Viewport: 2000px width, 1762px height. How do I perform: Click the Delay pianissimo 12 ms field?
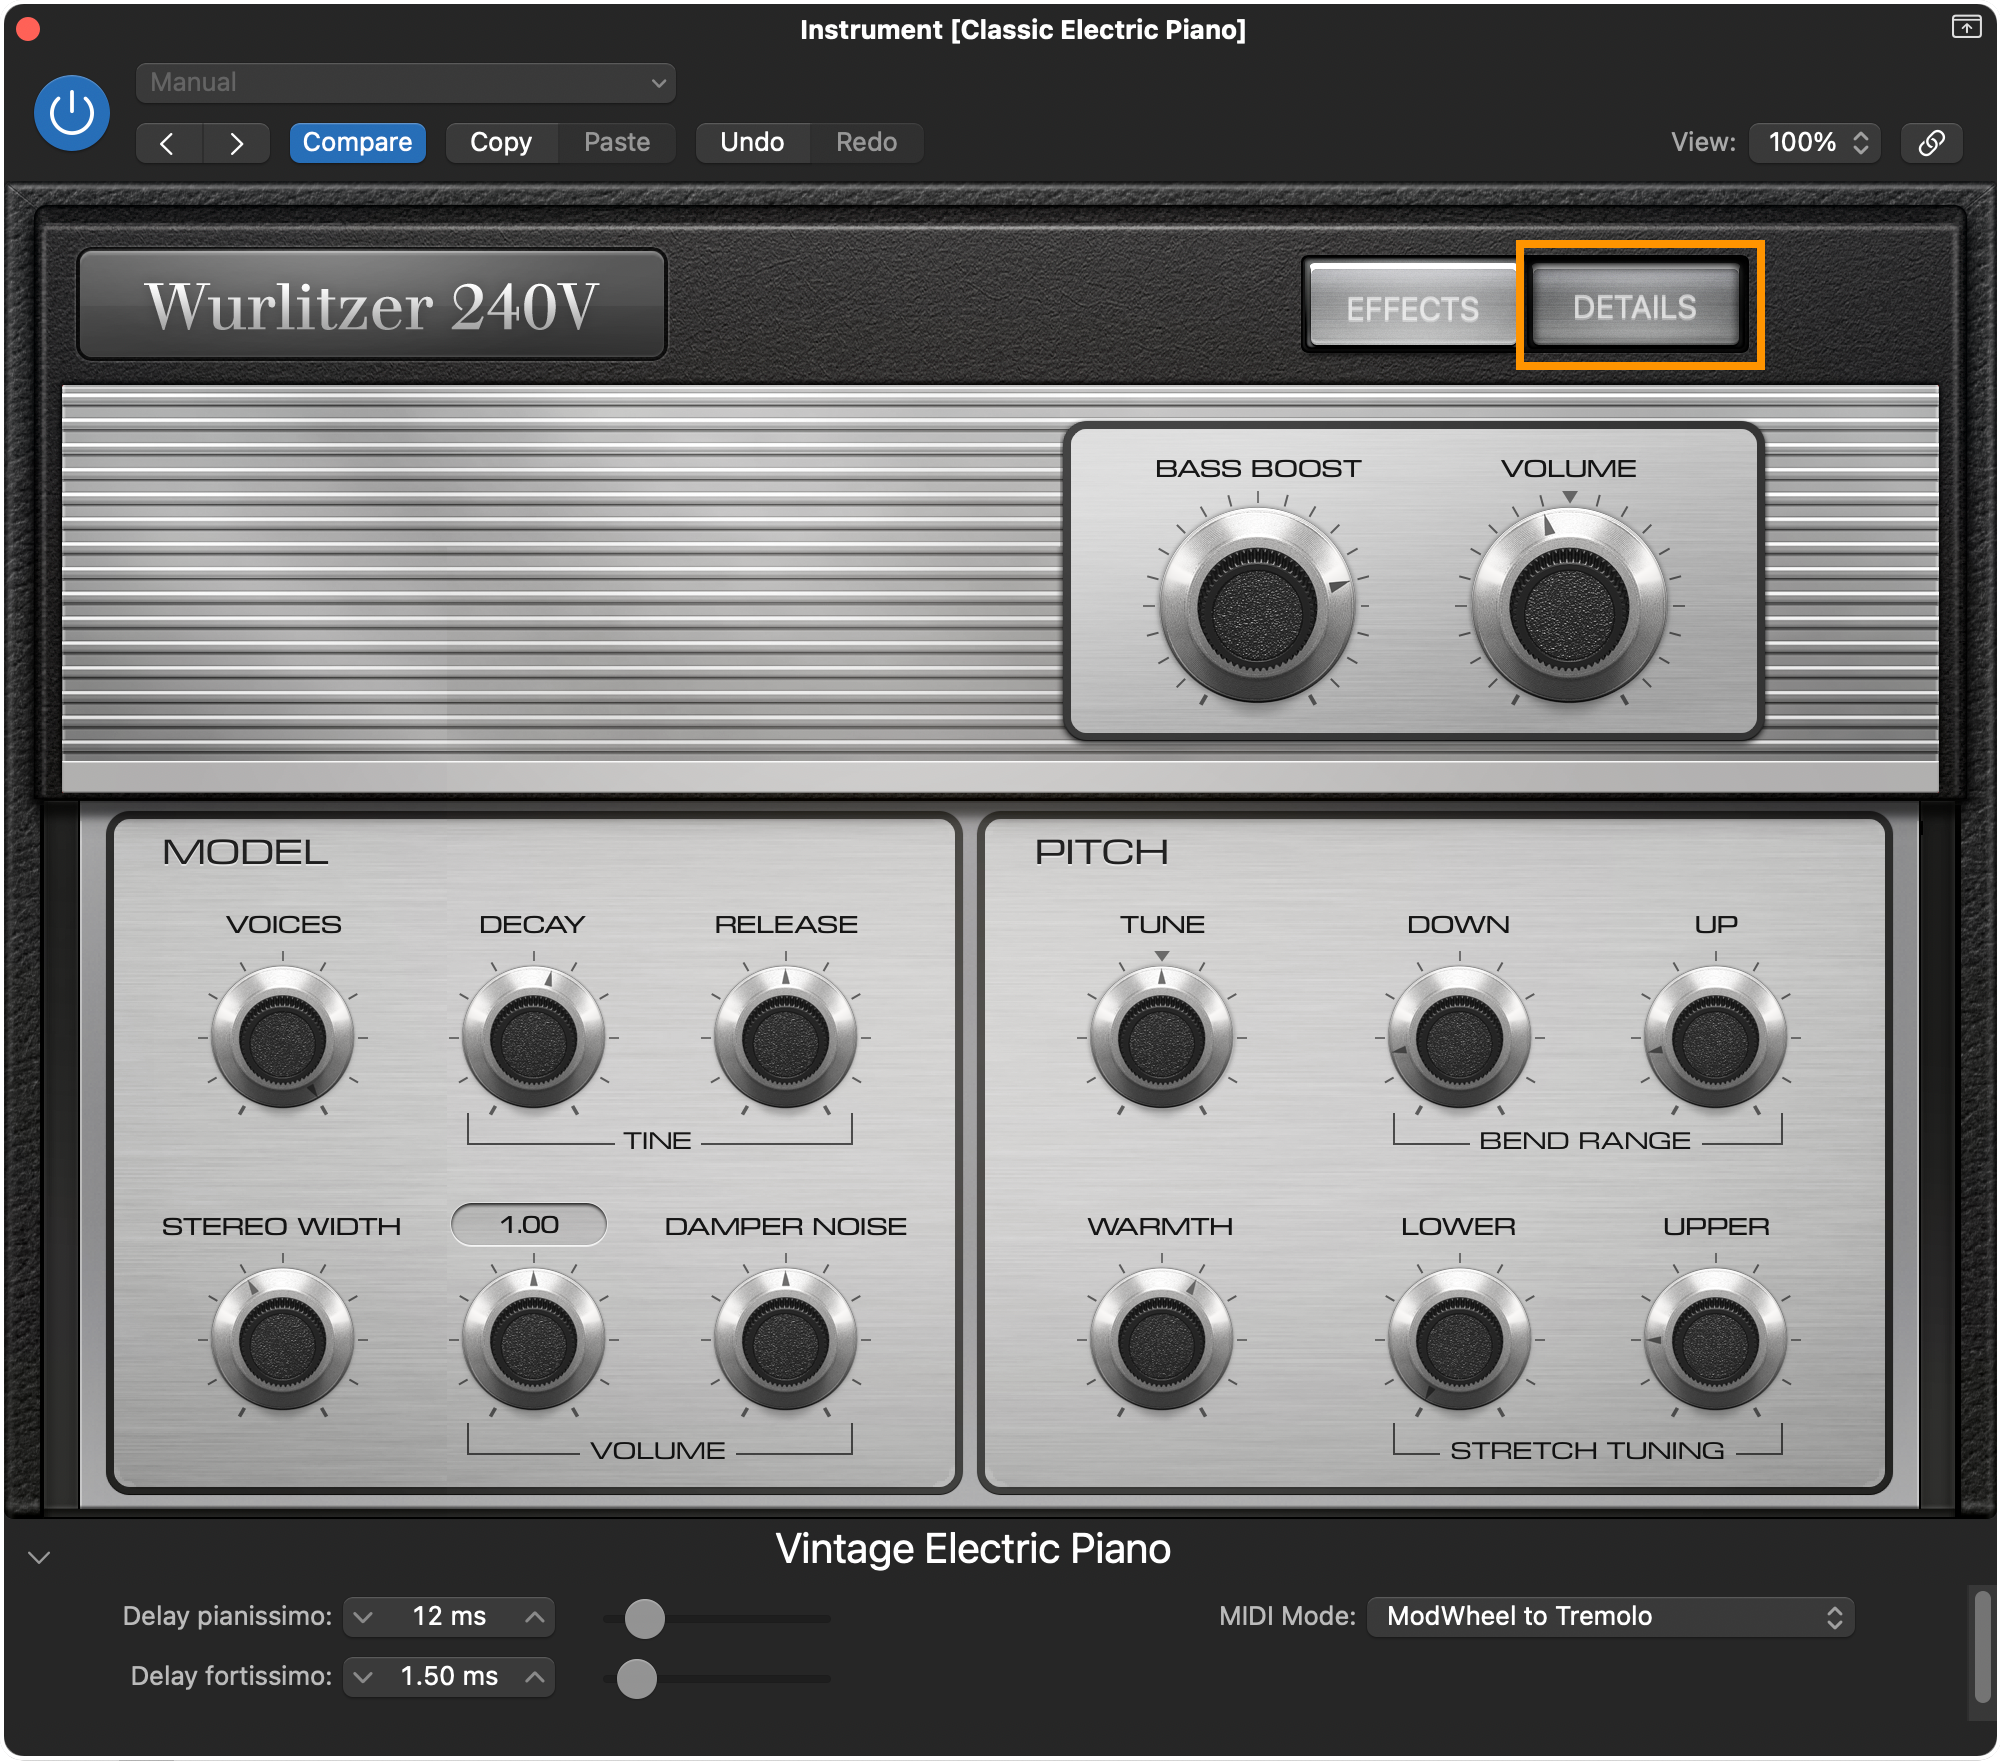click(449, 1617)
